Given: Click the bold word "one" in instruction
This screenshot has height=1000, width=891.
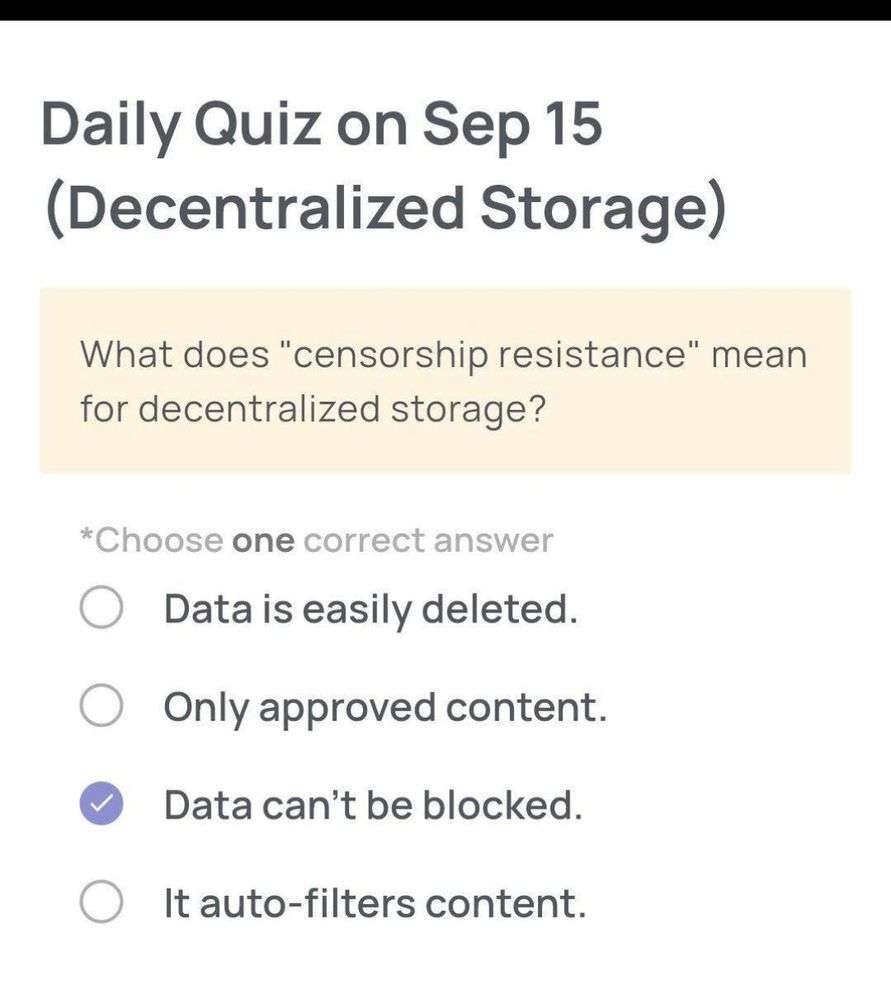Looking at the screenshot, I should point(263,541).
